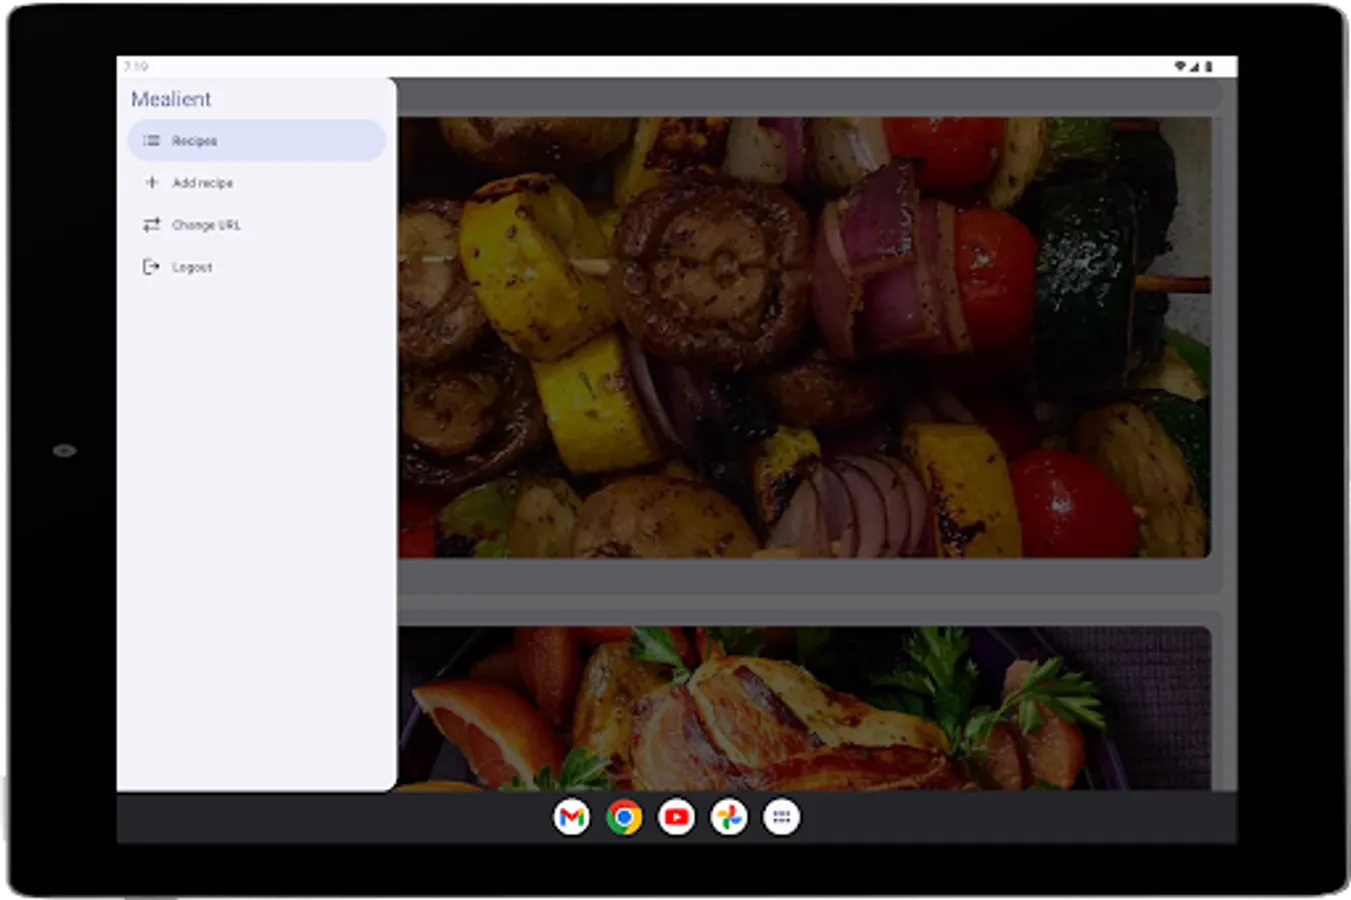Open YouTube from the taskbar

coord(677,818)
